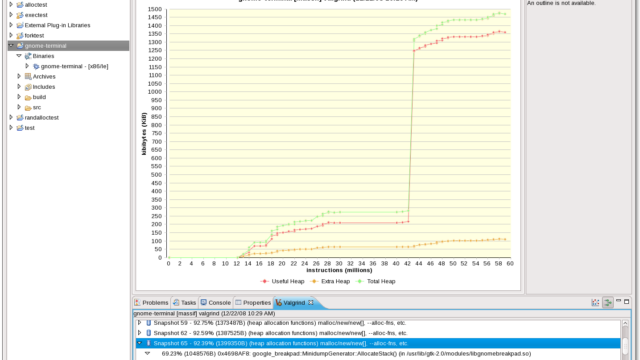Expand the test project
This screenshot has width=640, height=360.
click(11, 127)
